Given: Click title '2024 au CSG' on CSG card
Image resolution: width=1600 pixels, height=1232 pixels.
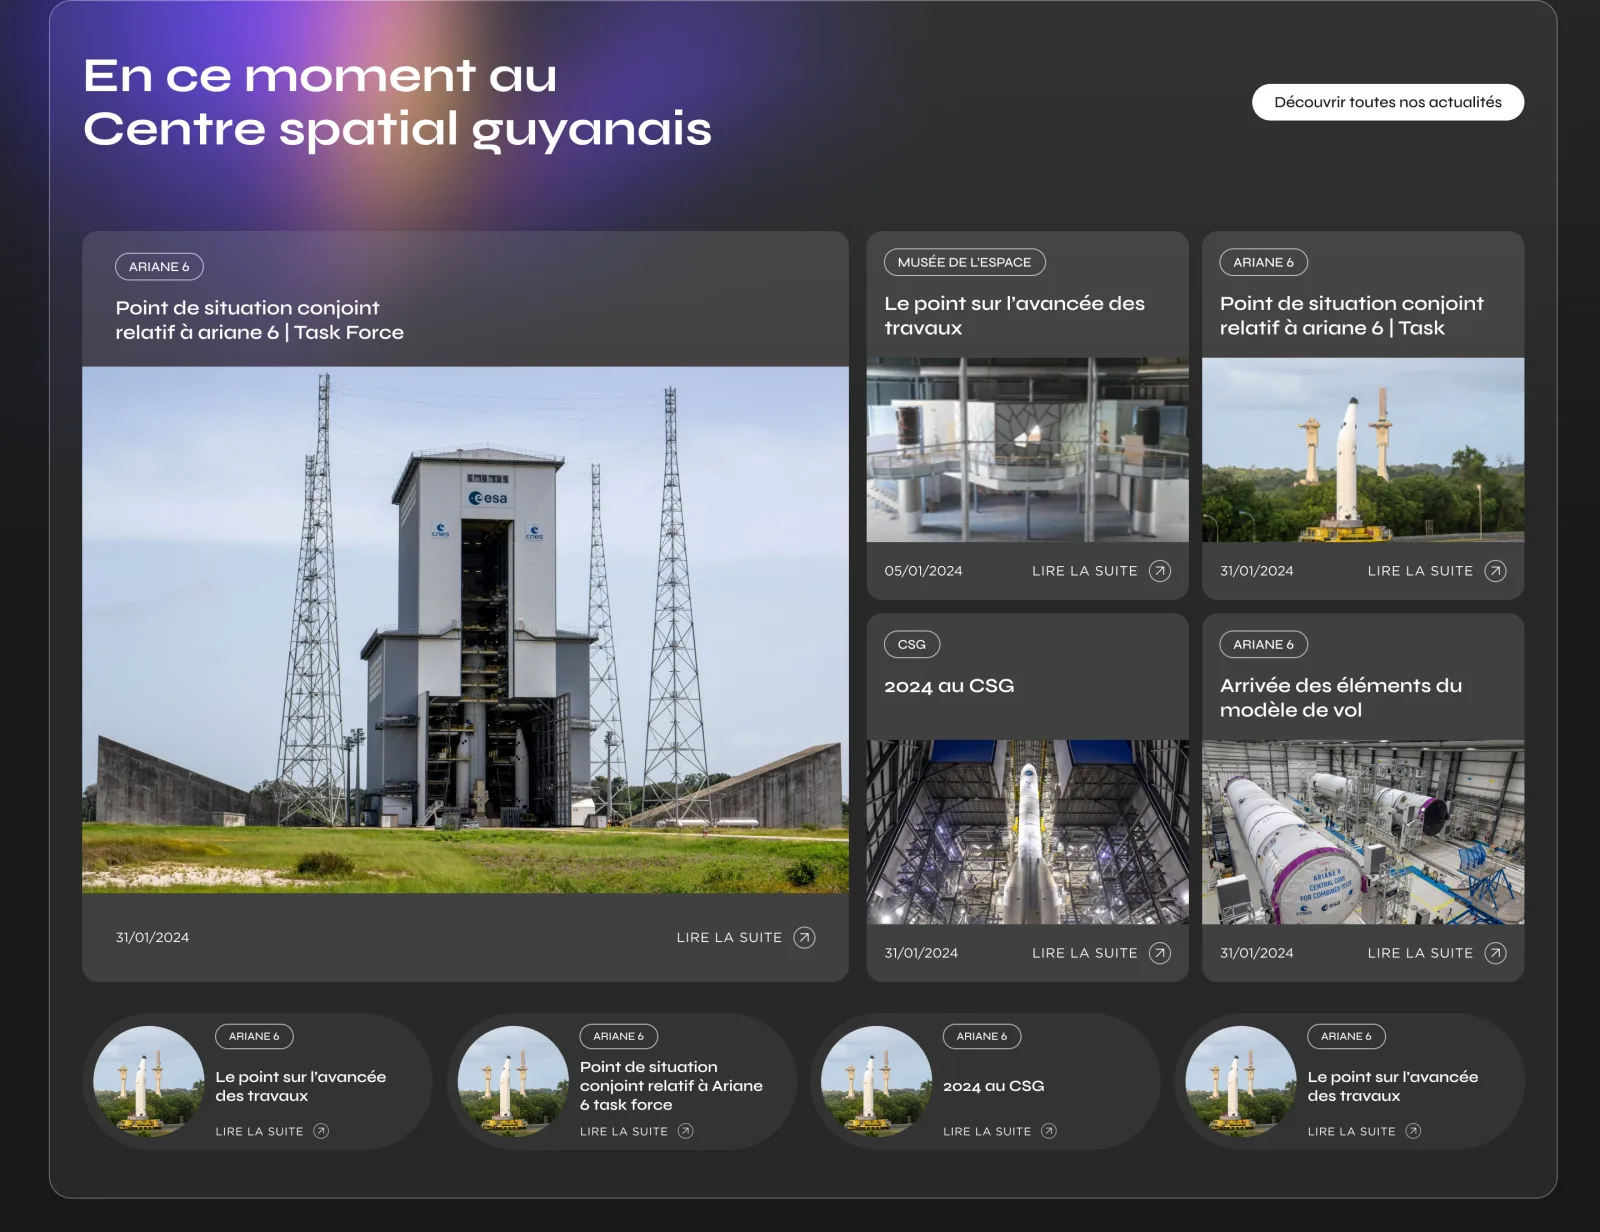Looking at the screenshot, I should [x=949, y=686].
